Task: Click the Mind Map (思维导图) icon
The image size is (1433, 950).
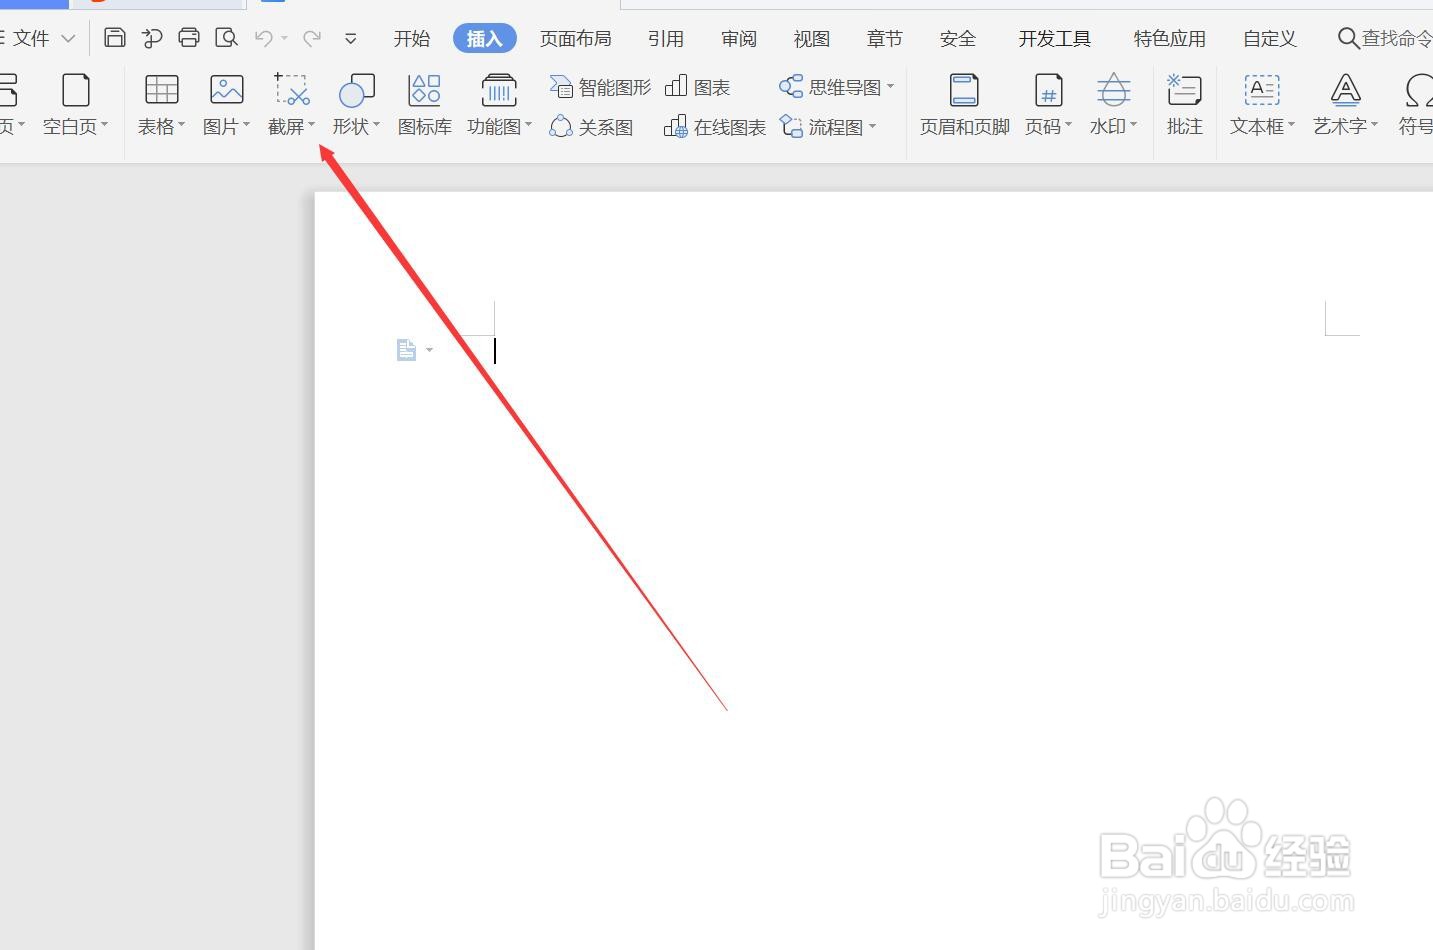Action: click(791, 87)
